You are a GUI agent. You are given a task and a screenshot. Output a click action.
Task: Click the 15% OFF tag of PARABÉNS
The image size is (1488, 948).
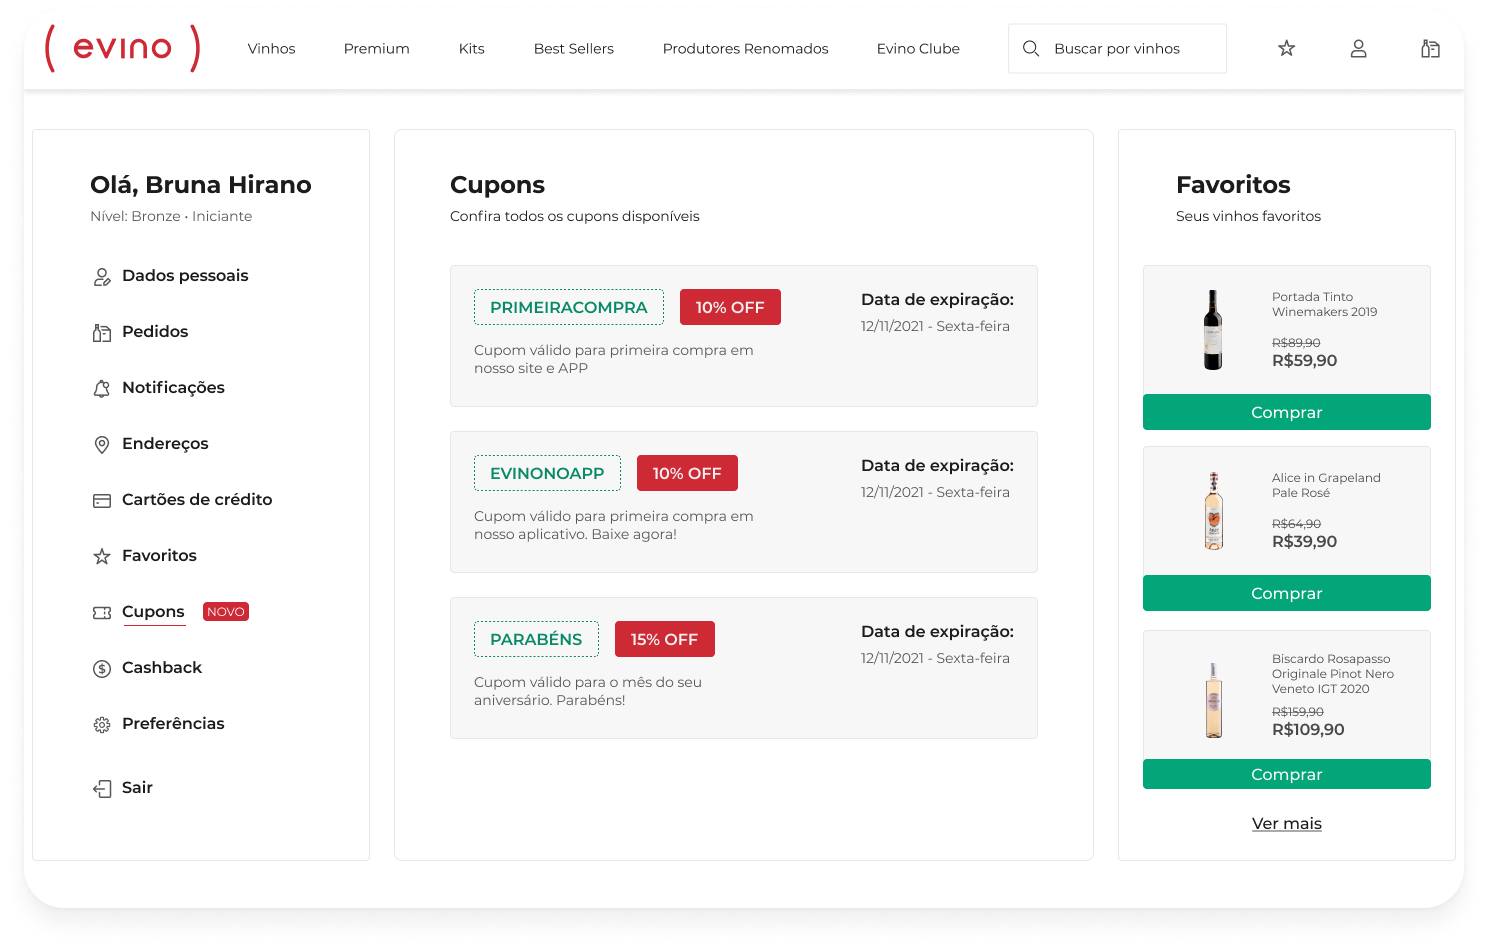tap(665, 639)
